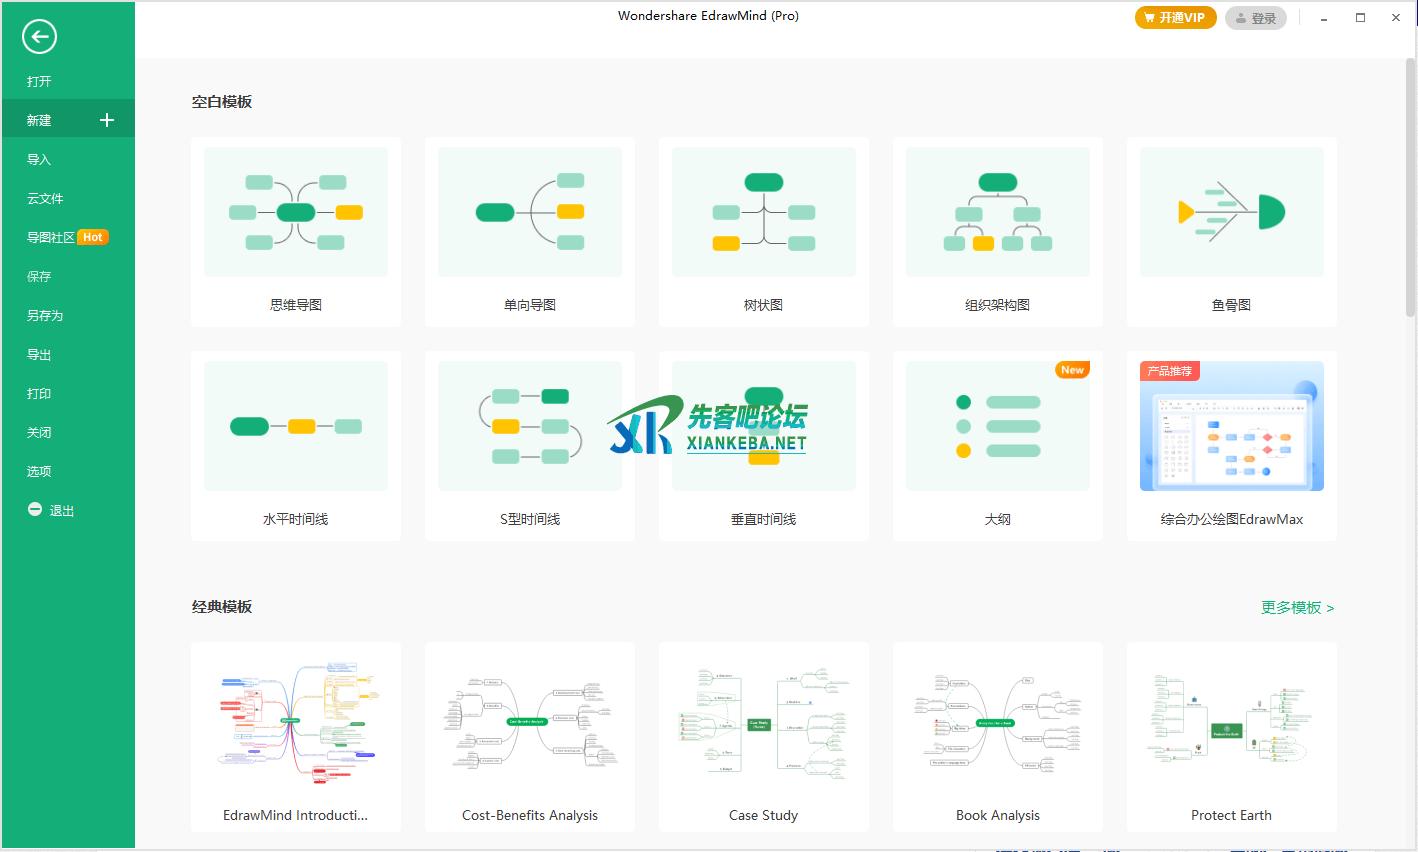This screenshot has width=1418, height=852.
Task: Select the 思维导图 mind map template icon
Action: pyautogui.click(x=295, y=212)
